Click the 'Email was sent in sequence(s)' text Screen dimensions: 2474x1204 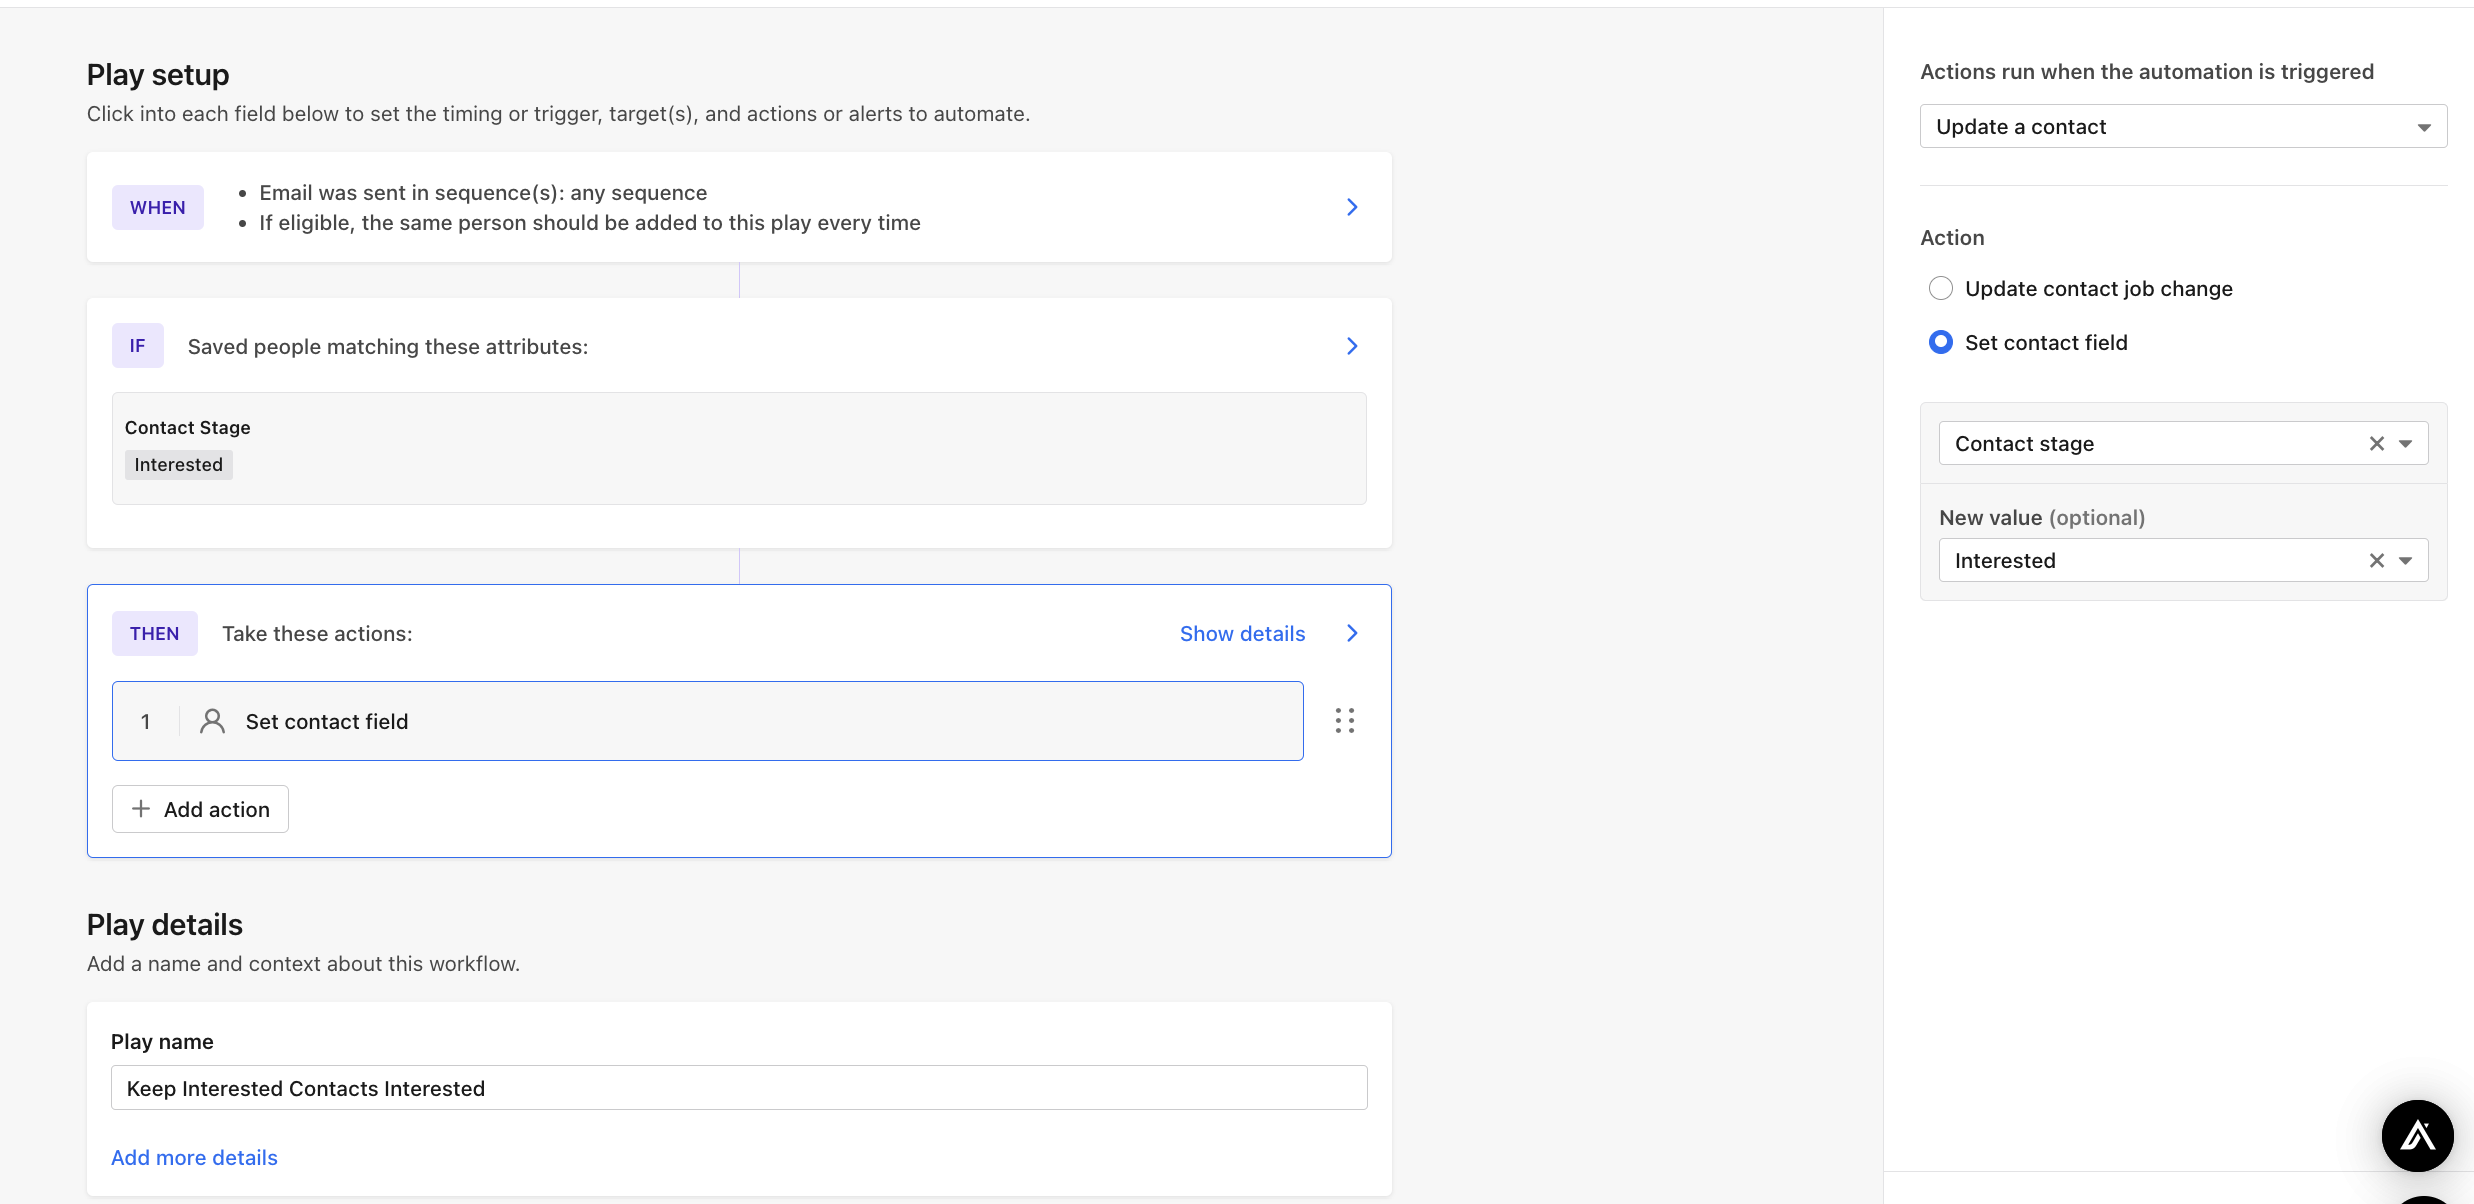pos(483,192)
